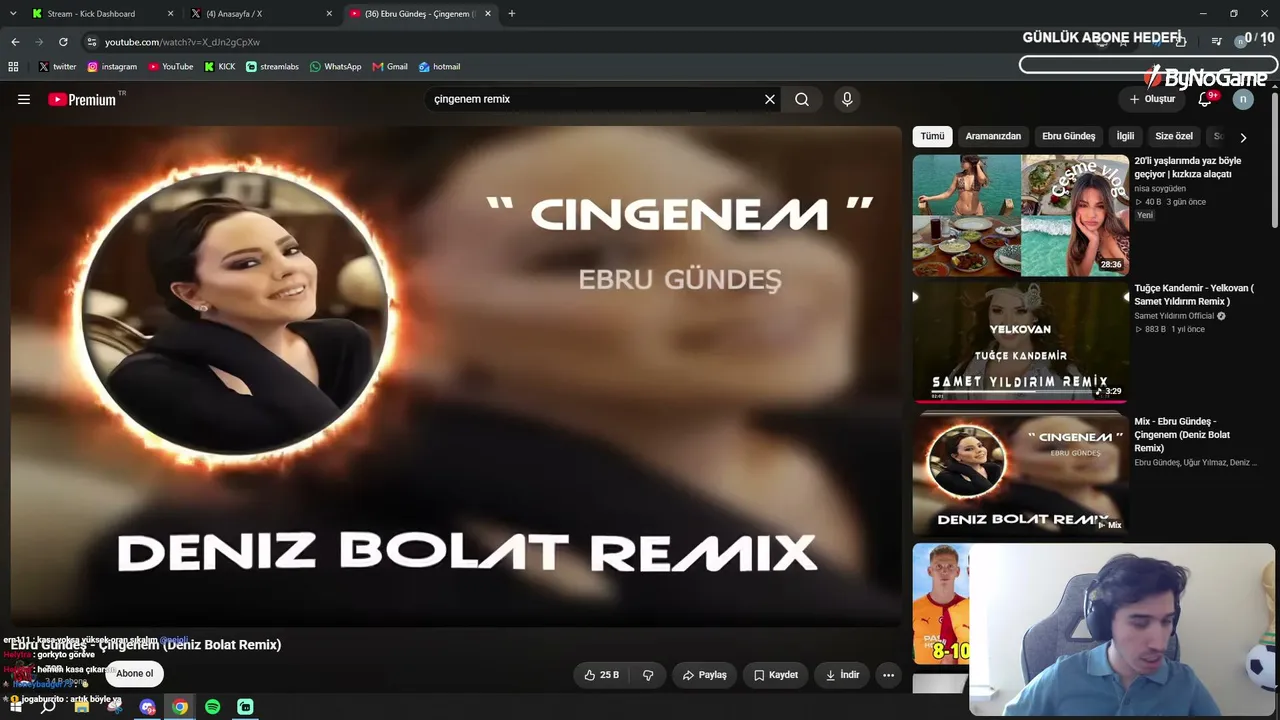Like the video (25 B)
Image resolution: width=1280 pixels, height=720 pixels.
pos(601,675)
